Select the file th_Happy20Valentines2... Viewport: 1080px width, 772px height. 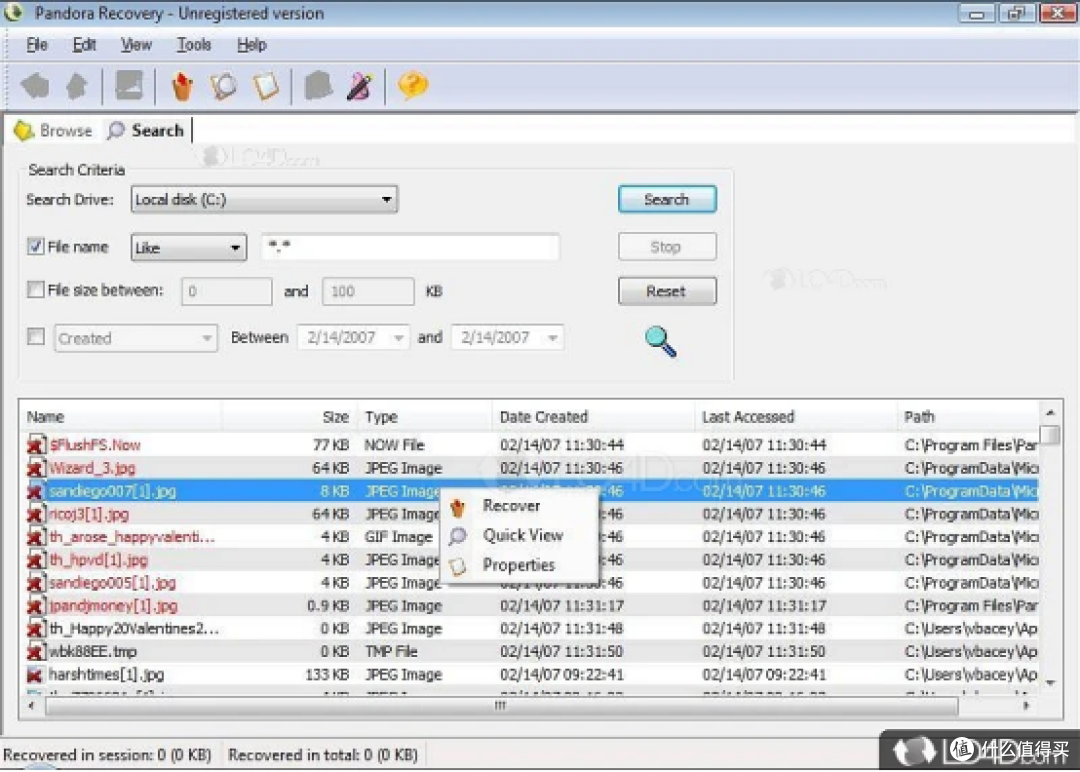[x=134, y=629]
